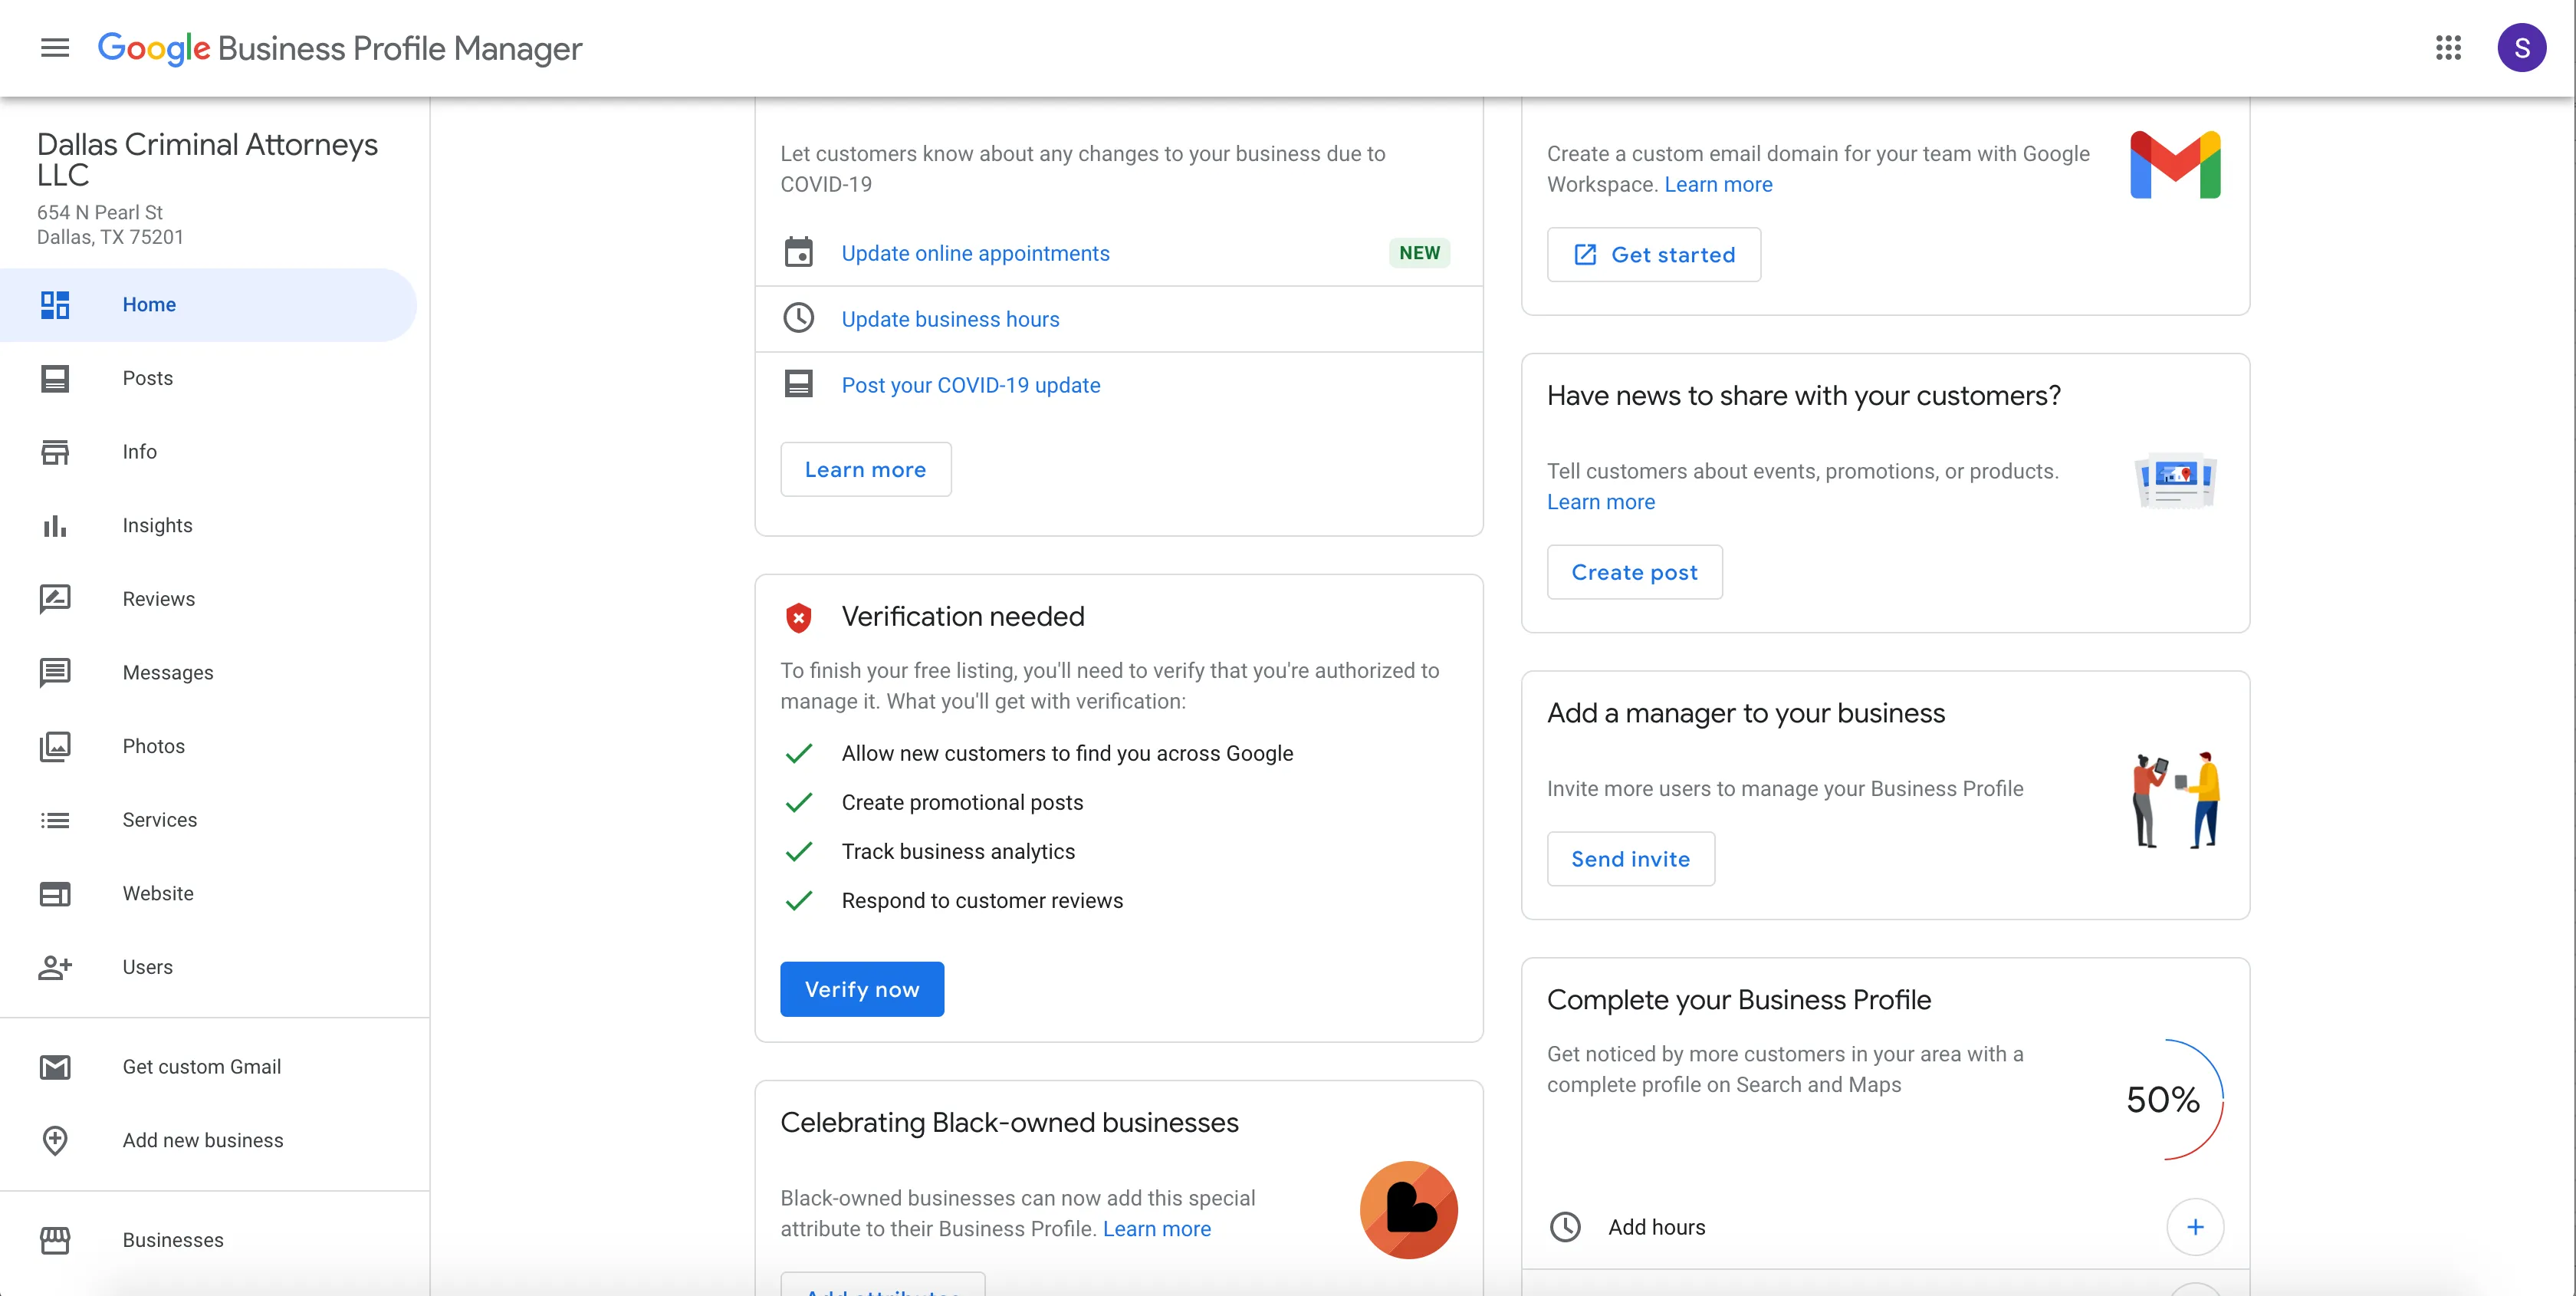The height and width of the screenshot is (1296, 2576).
Task: Click Get started for Google Workspace
Action: pos(1653,255)
